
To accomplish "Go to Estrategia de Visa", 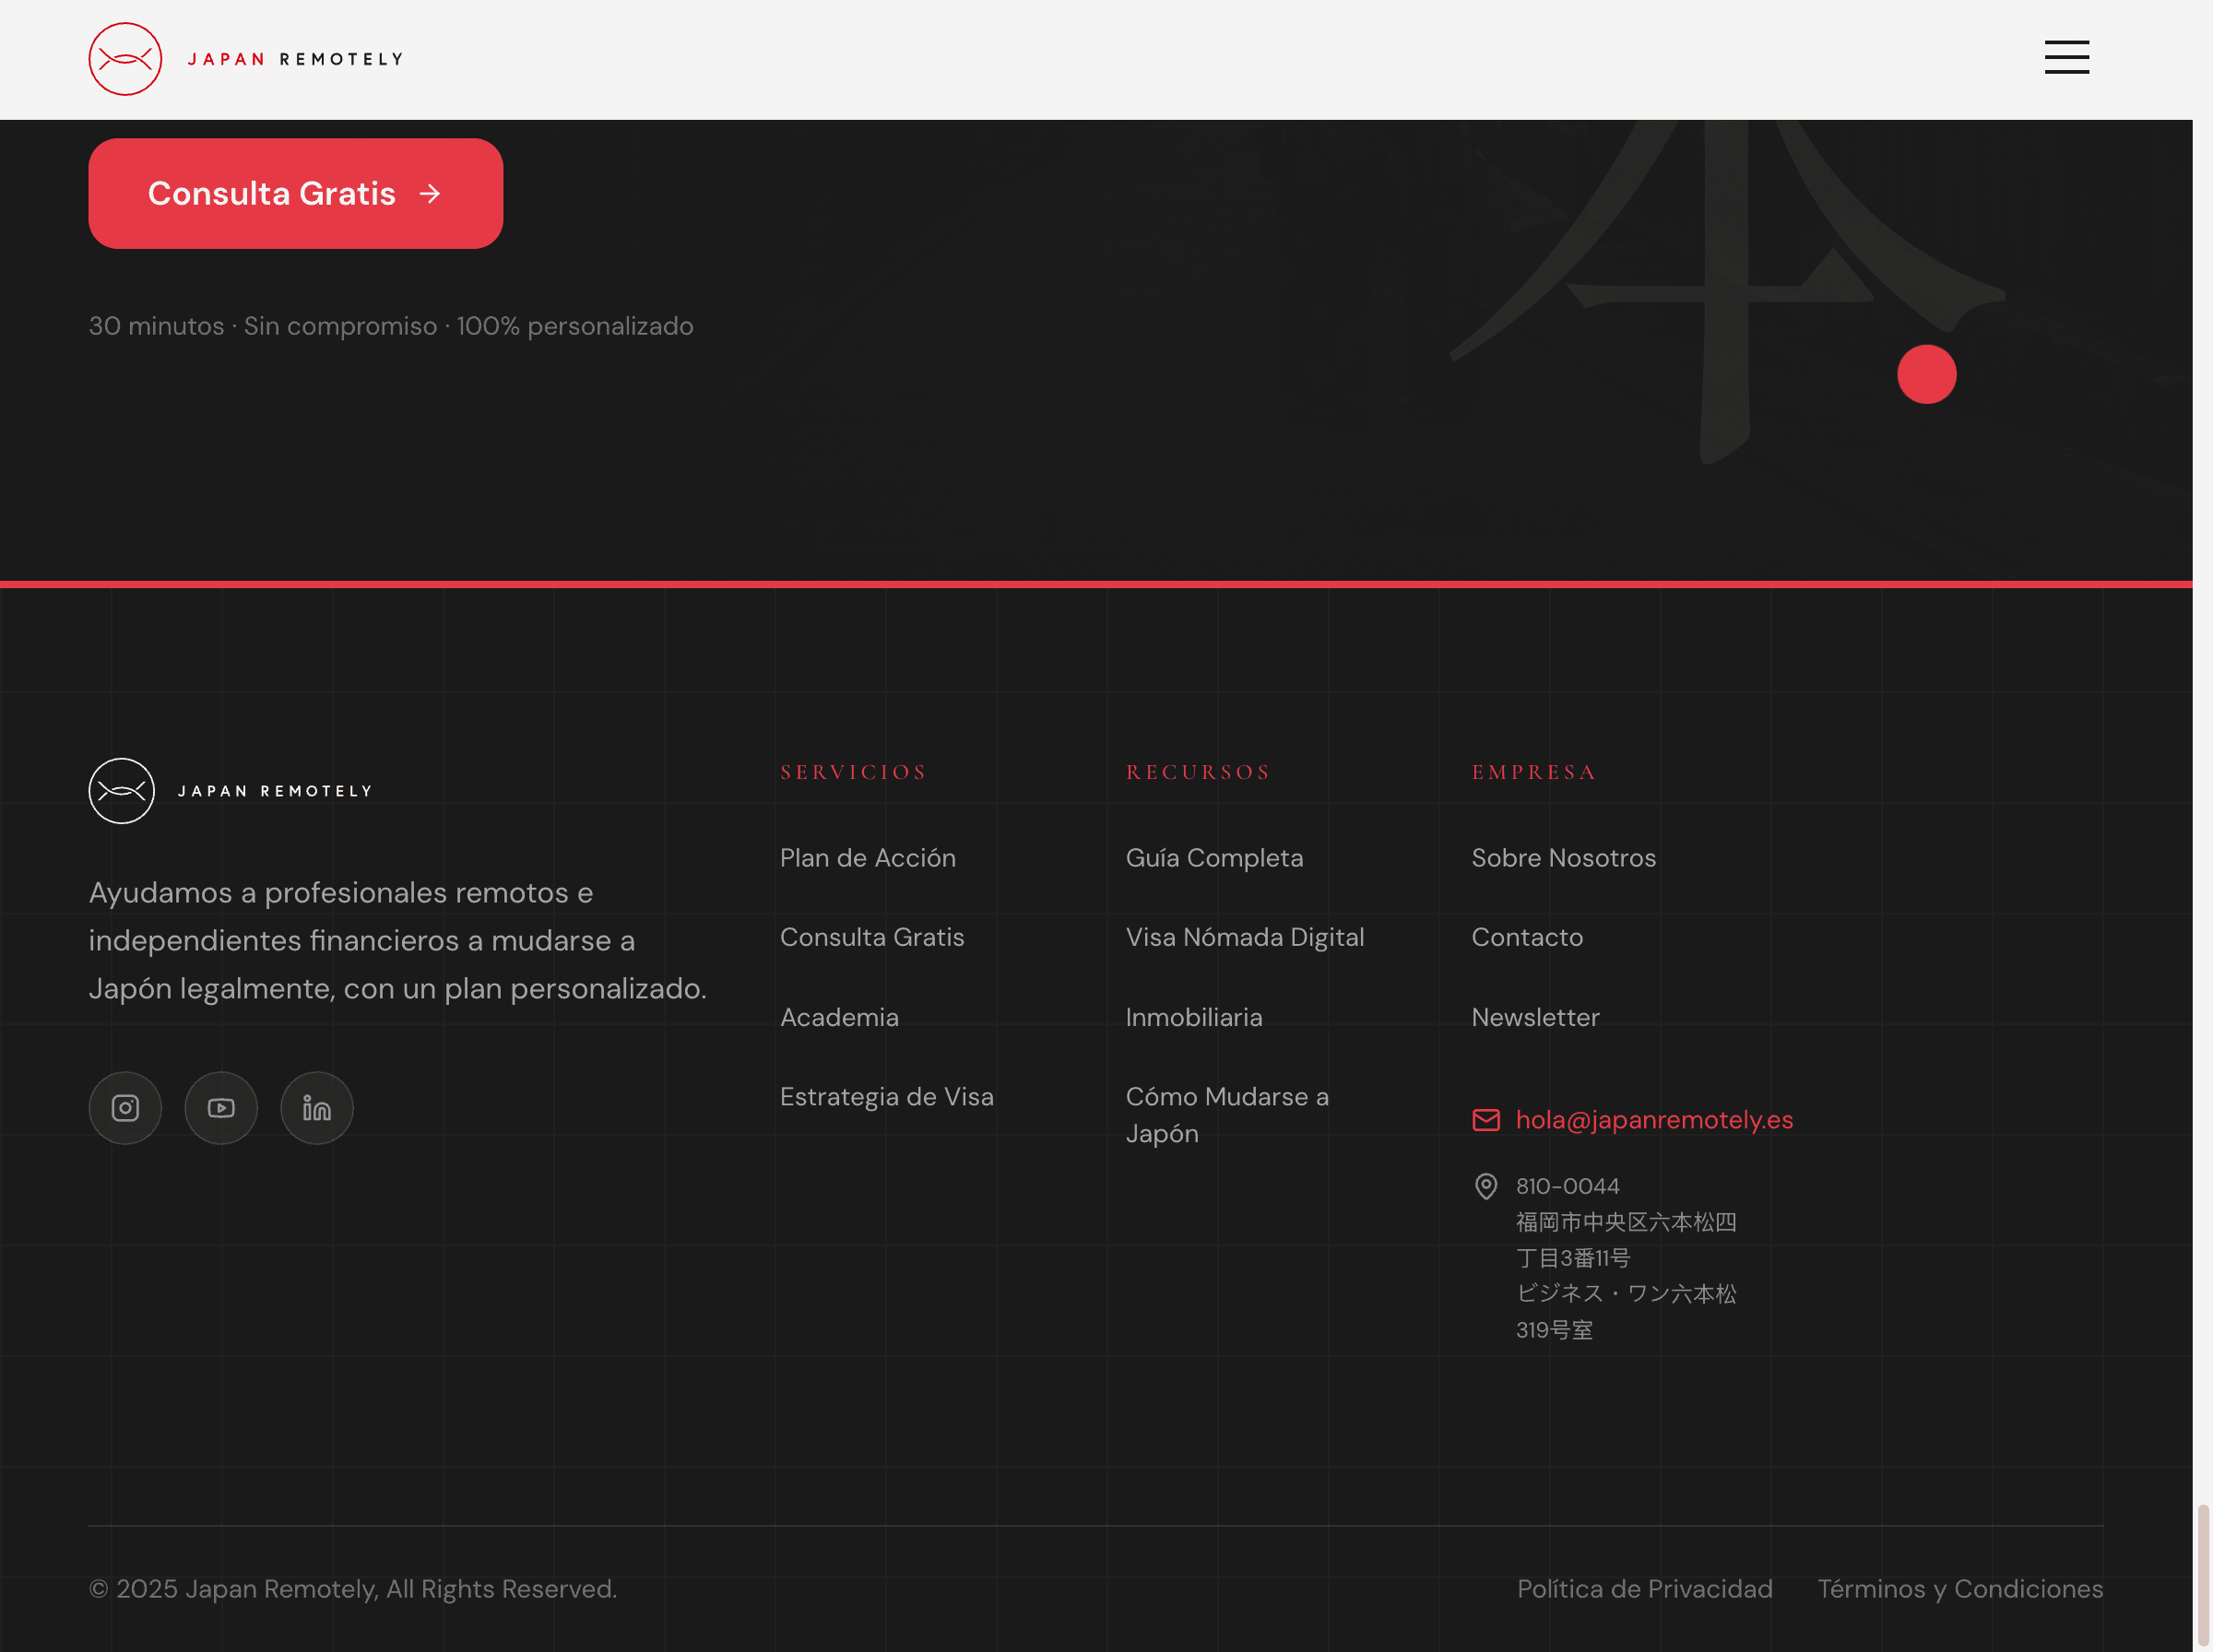I will tap(886, 1097).
